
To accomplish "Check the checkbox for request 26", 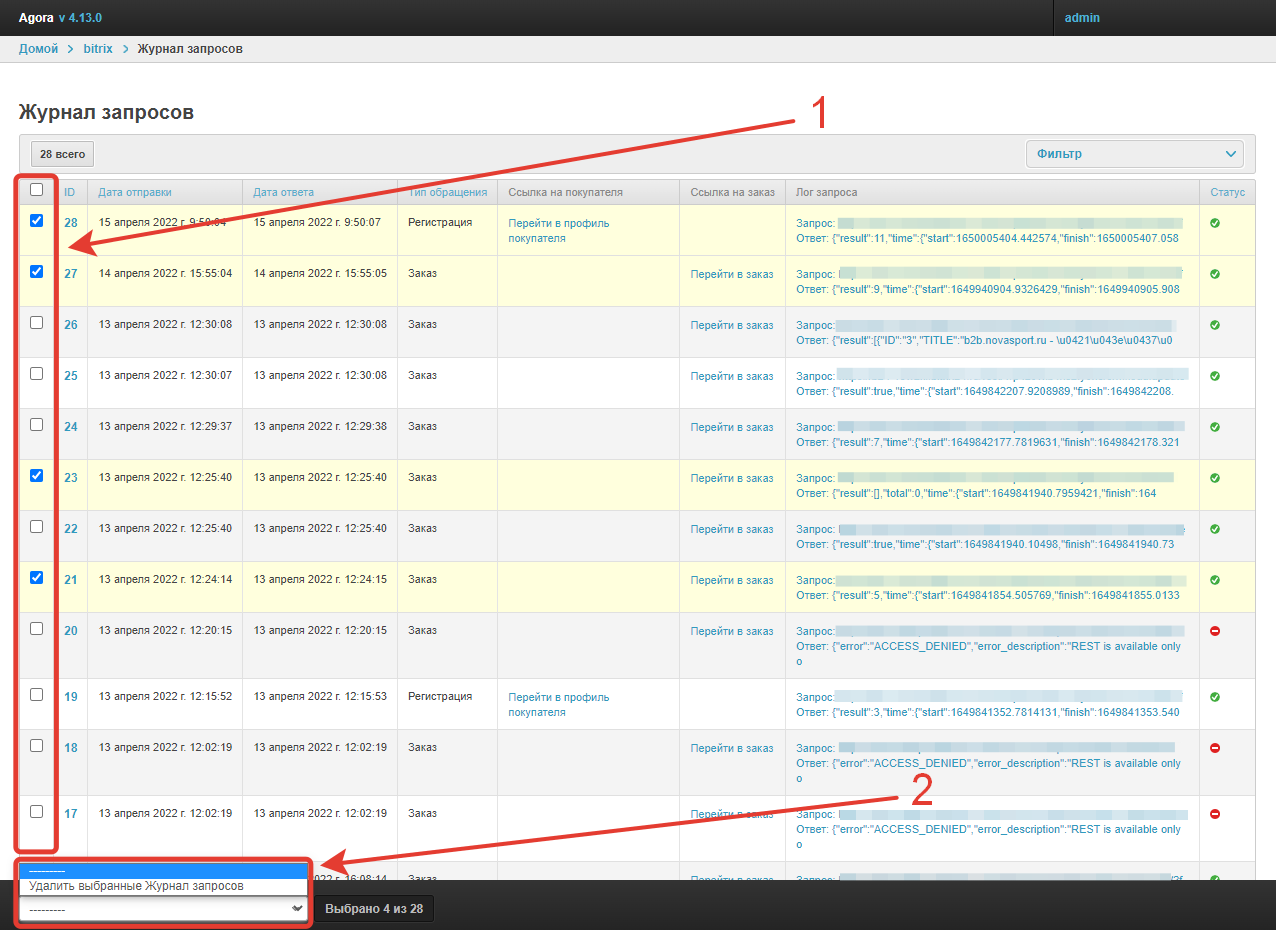I will pyautogui.click(x=37, y=323).
